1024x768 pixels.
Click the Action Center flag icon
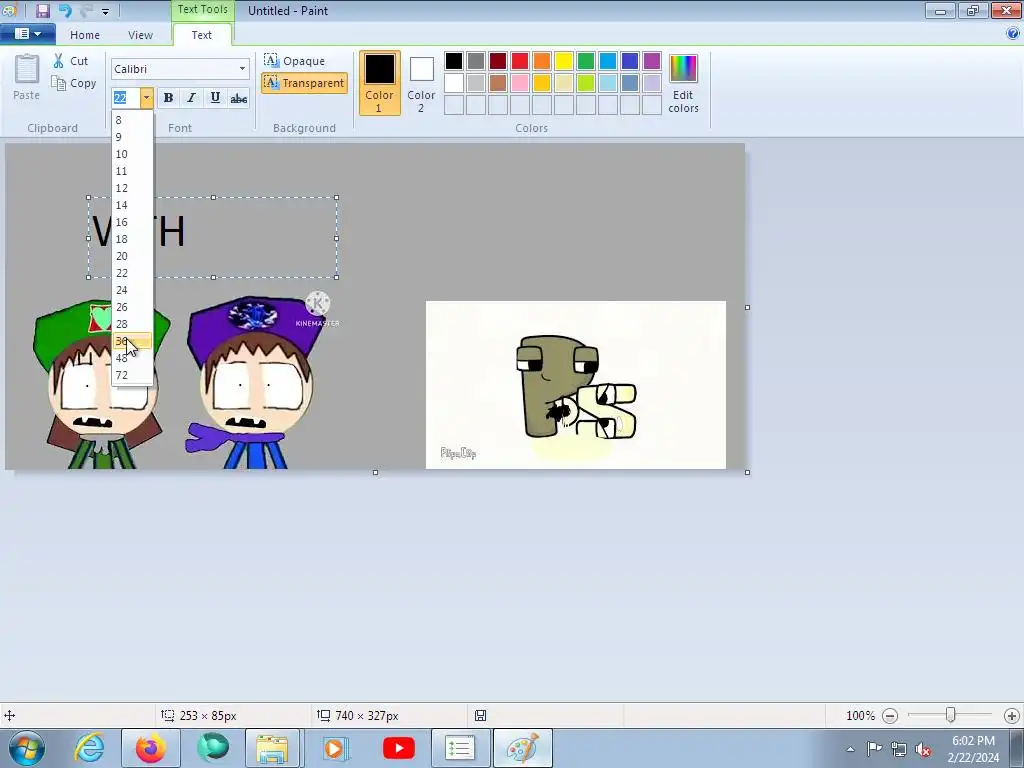point(874,749)
